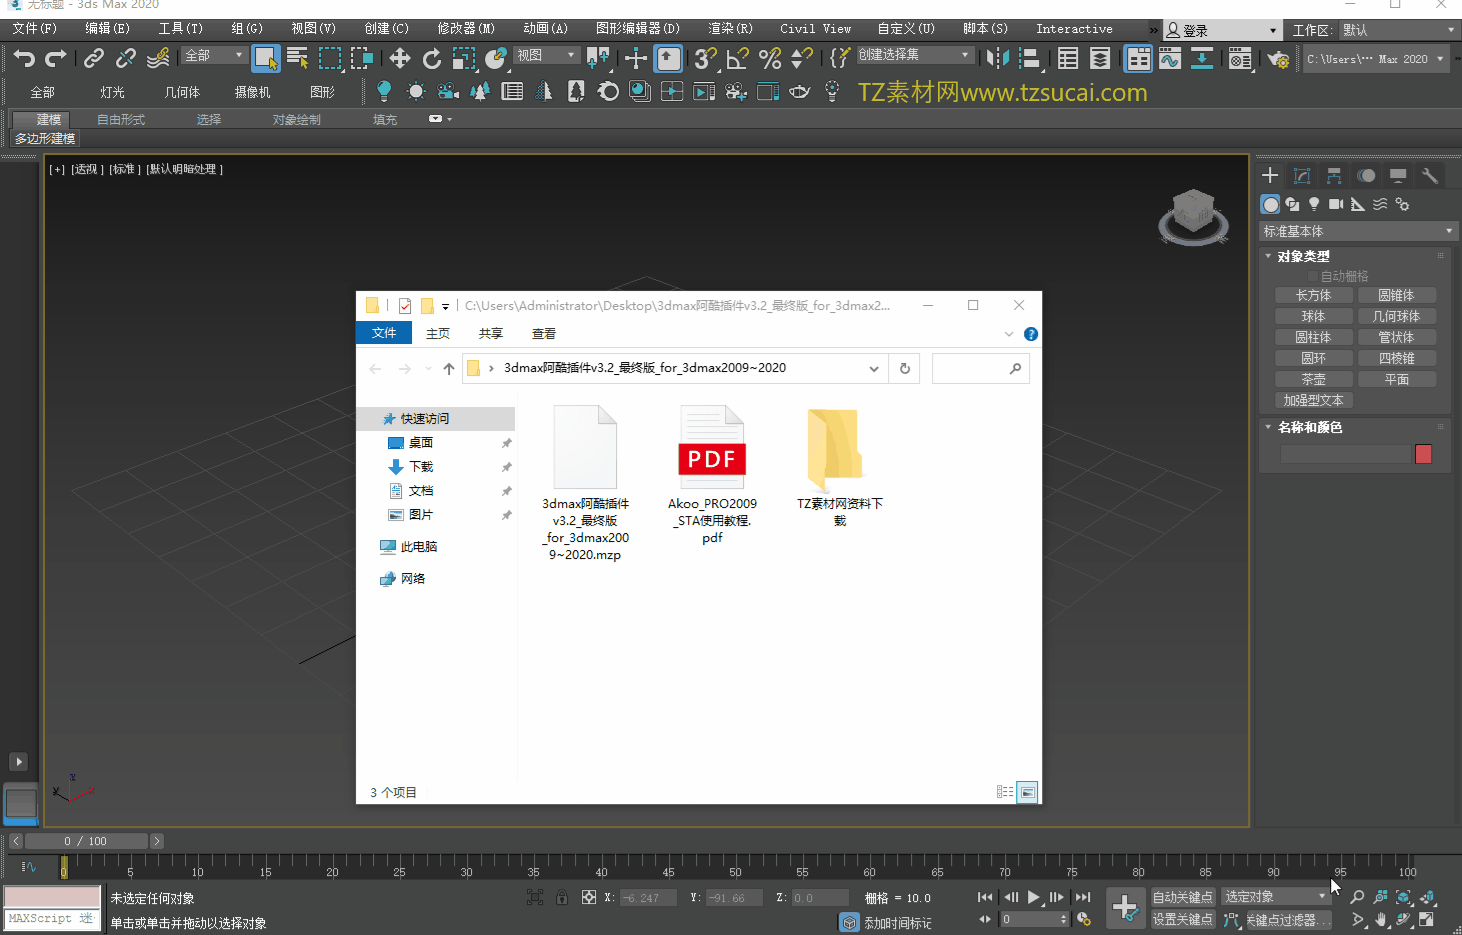This screenshot has height=935, width=1462.
Task: Select the Select and Link tool
Action: [94, 59]
